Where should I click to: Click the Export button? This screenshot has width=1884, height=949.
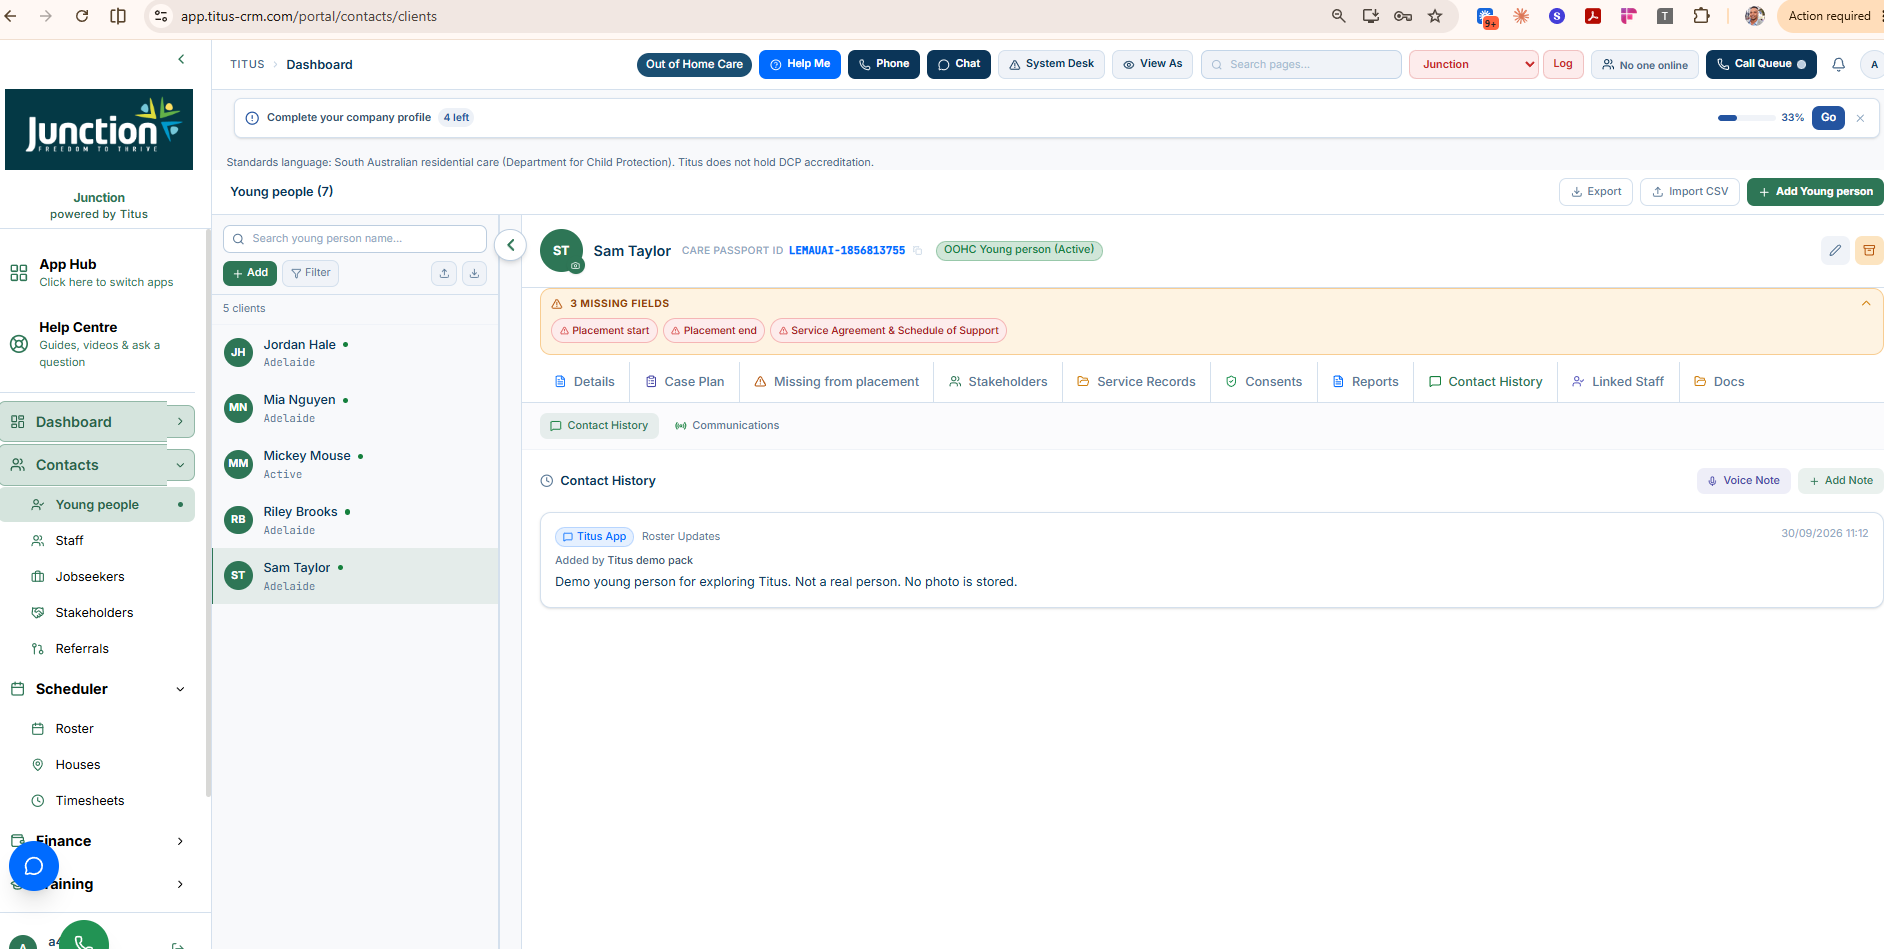pyautogui.click(x=1596, y=192)
